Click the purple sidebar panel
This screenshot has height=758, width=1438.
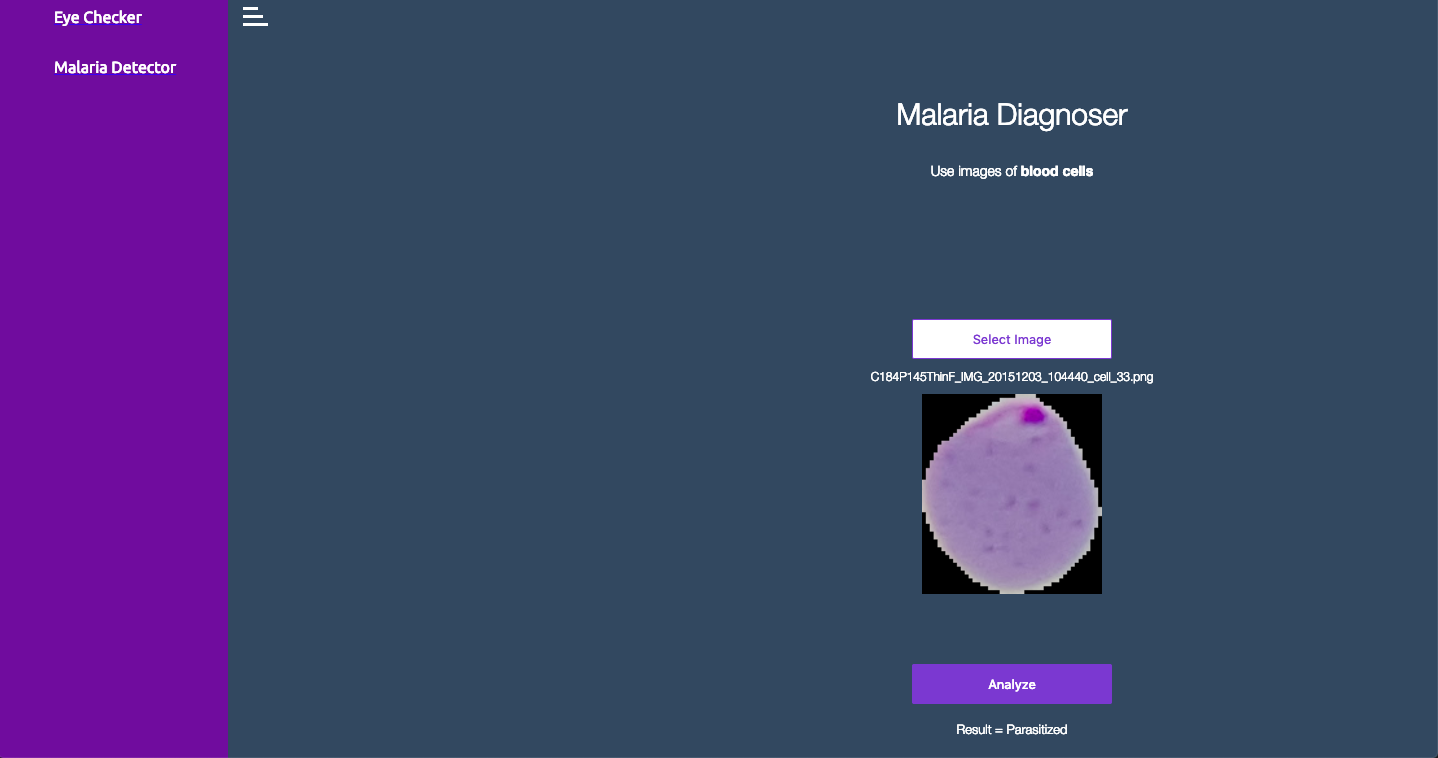113,400
